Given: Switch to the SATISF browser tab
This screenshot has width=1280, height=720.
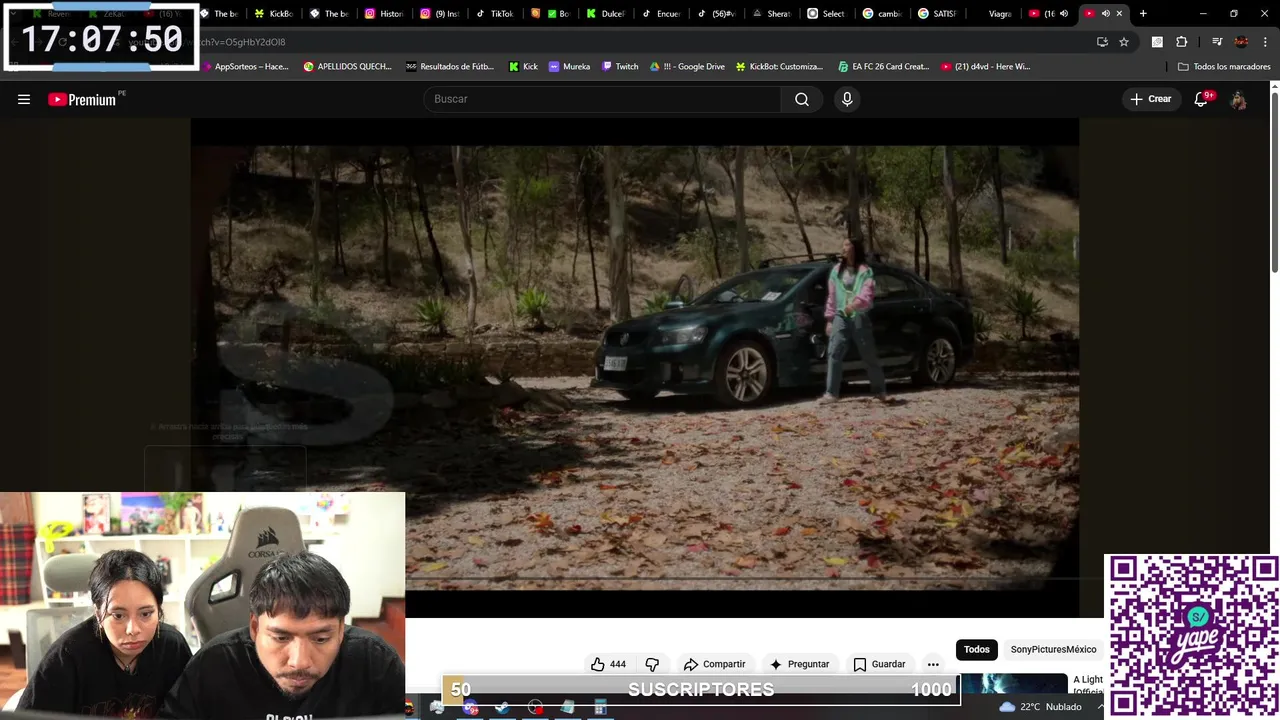Looking at the screenshot, I should pos(937,14).
